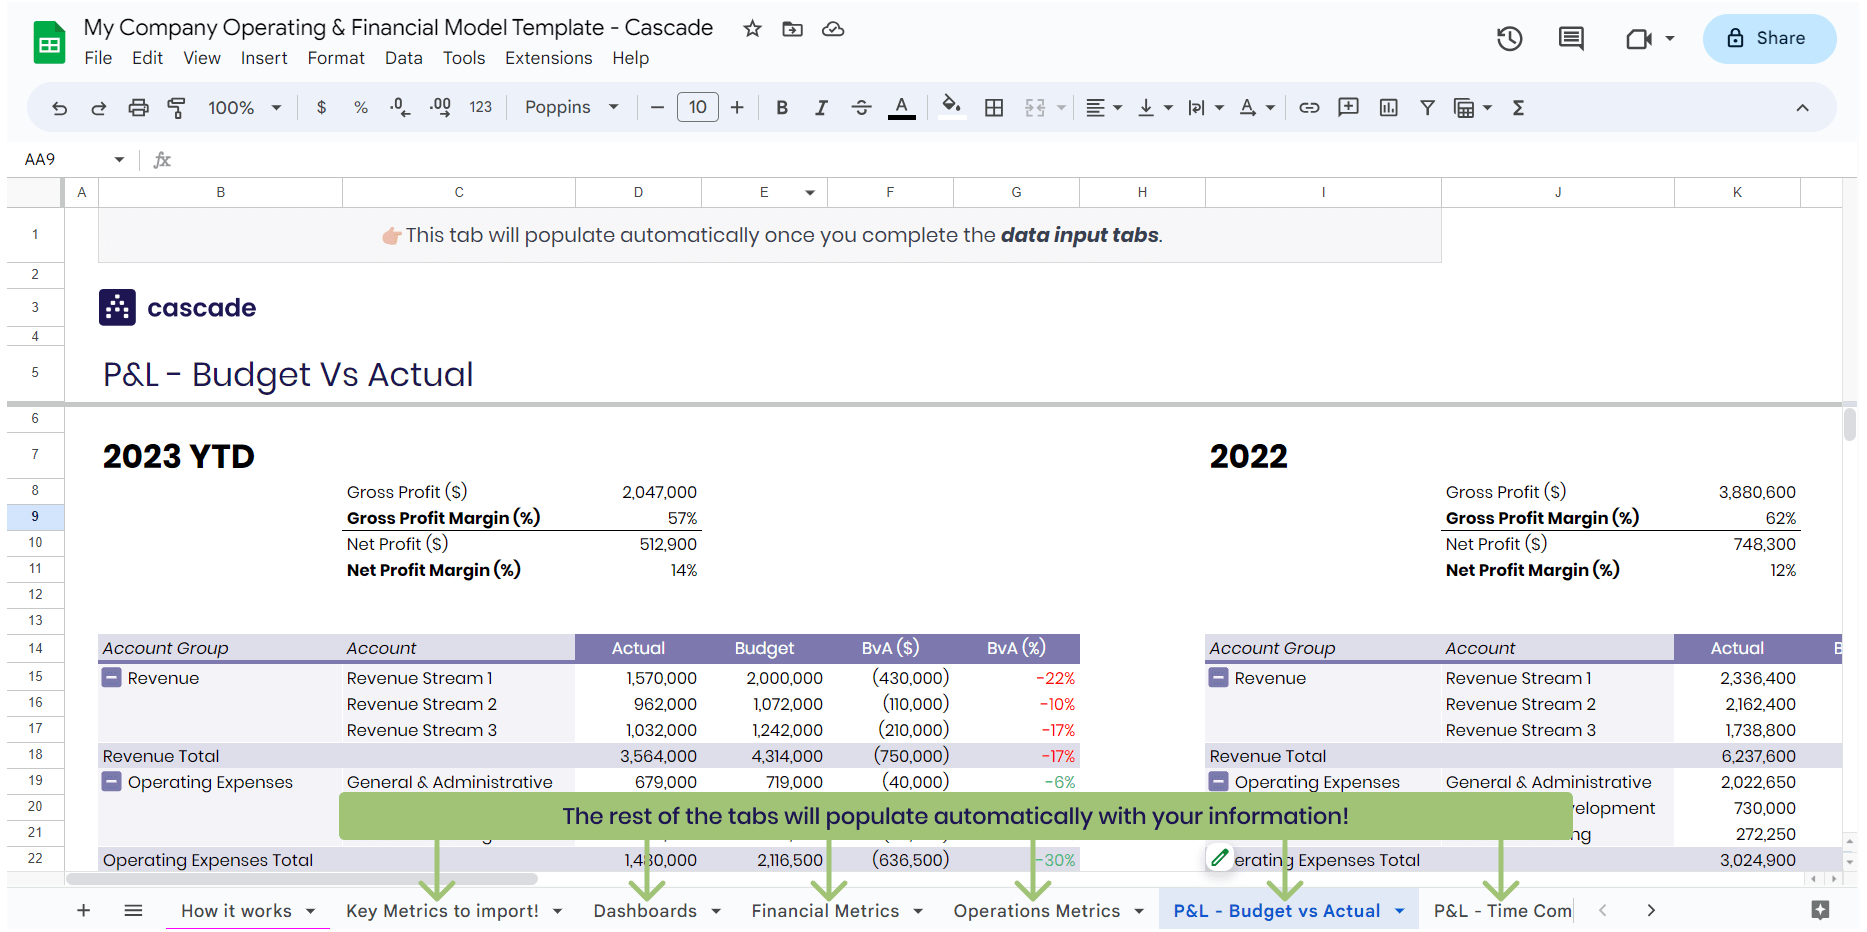Click the Create a filter icon

tap(1427, 107)
